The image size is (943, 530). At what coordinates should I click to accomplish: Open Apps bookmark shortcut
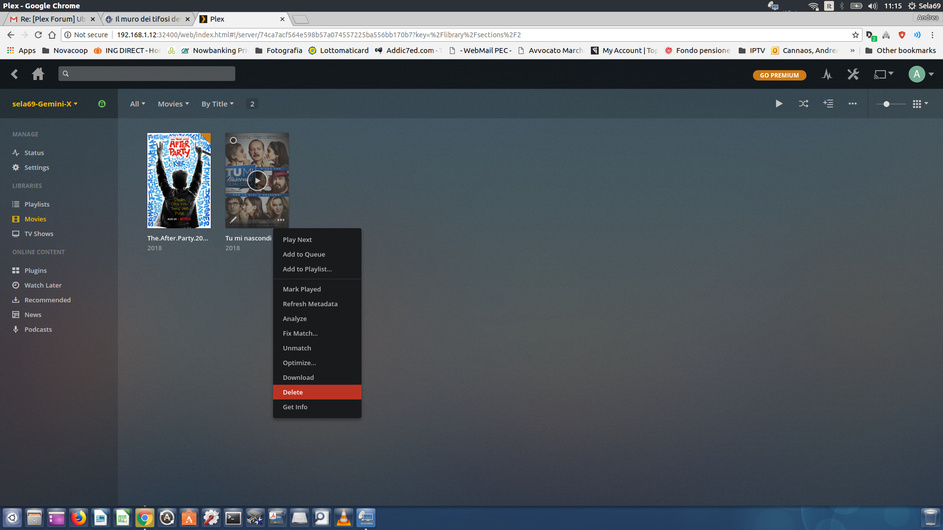pos(21,51)
